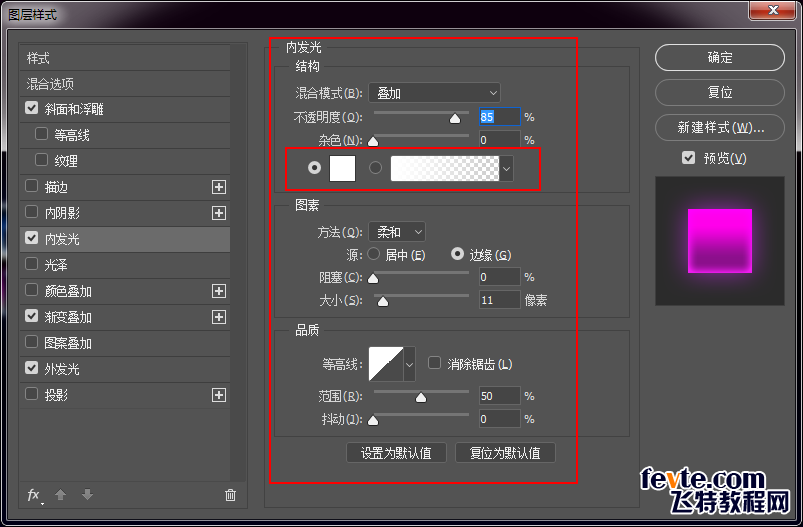Open 外发光 settings row
The height and width of the screenshot is (527, 803).
[125, 369]
